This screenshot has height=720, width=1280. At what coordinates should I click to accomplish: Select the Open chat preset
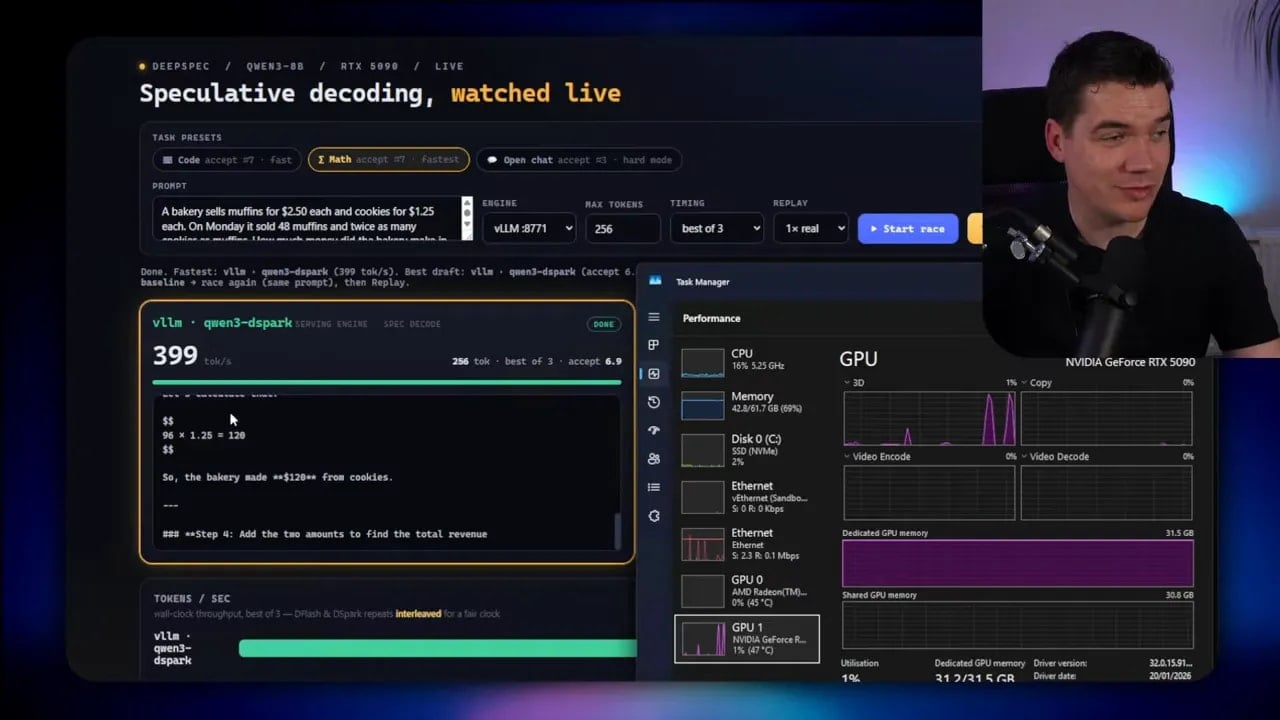(578, 160)
